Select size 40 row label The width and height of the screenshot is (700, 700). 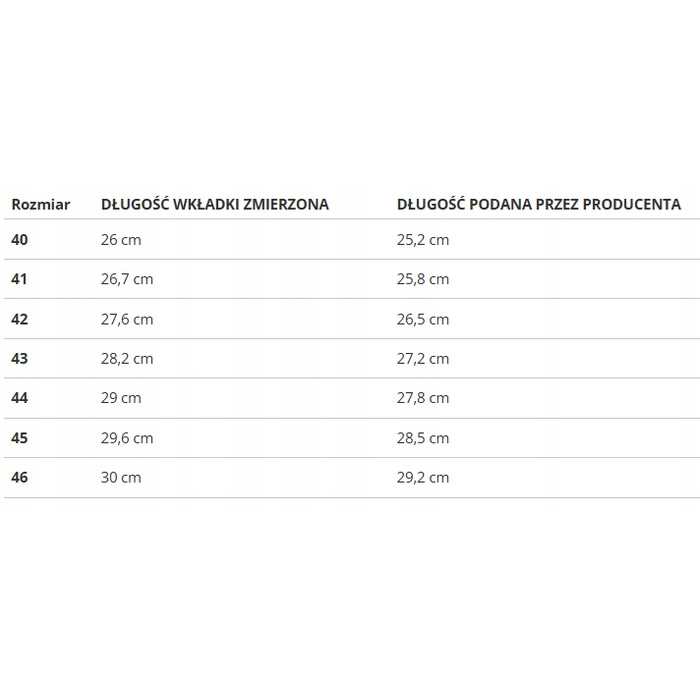click(x=20, y=240)
